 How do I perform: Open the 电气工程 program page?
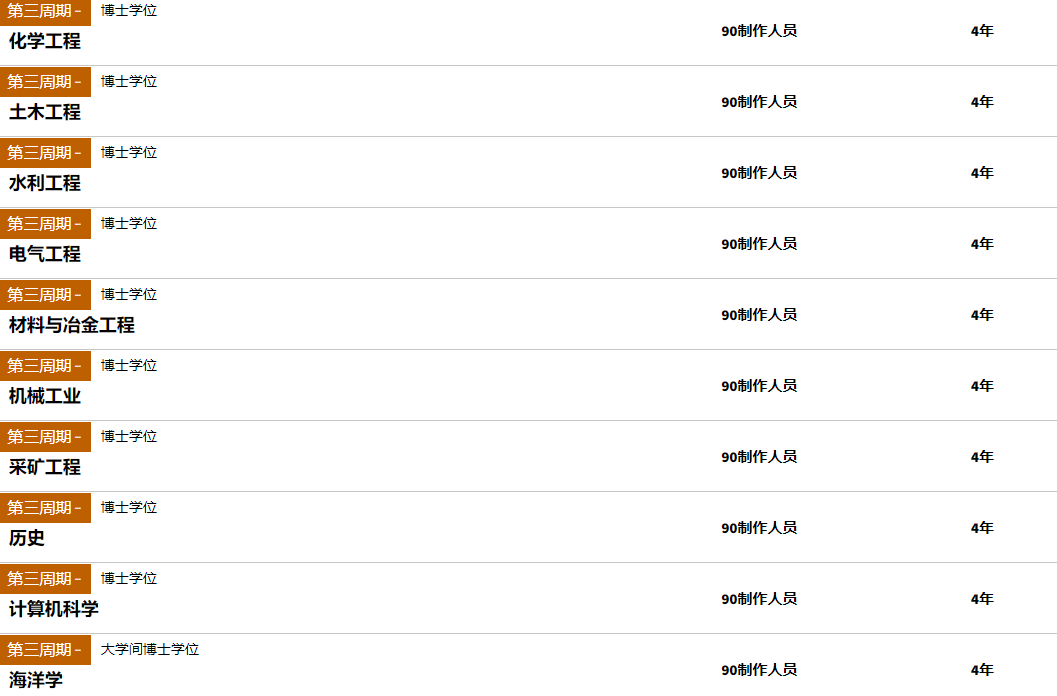click(44, 254)
